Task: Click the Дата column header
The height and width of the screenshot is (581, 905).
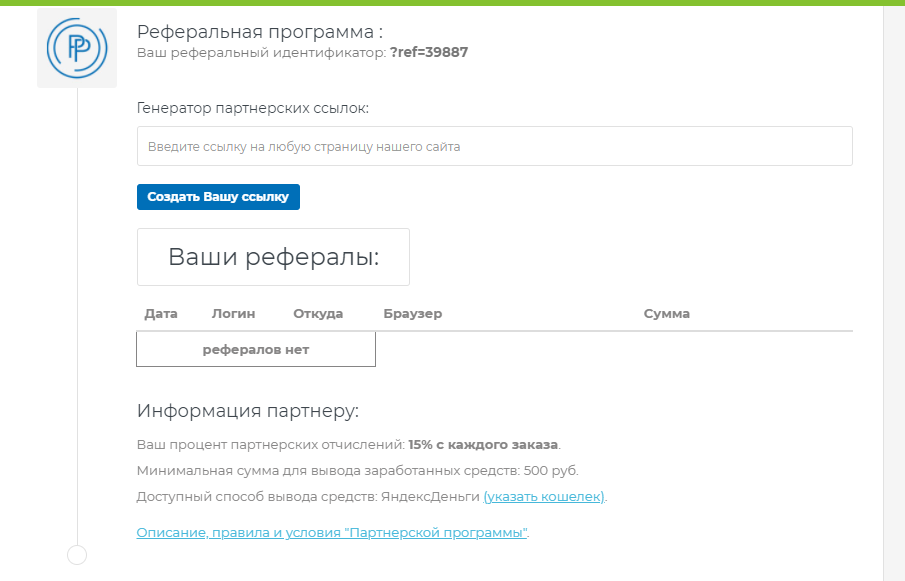Action: (x=161, y=313)
